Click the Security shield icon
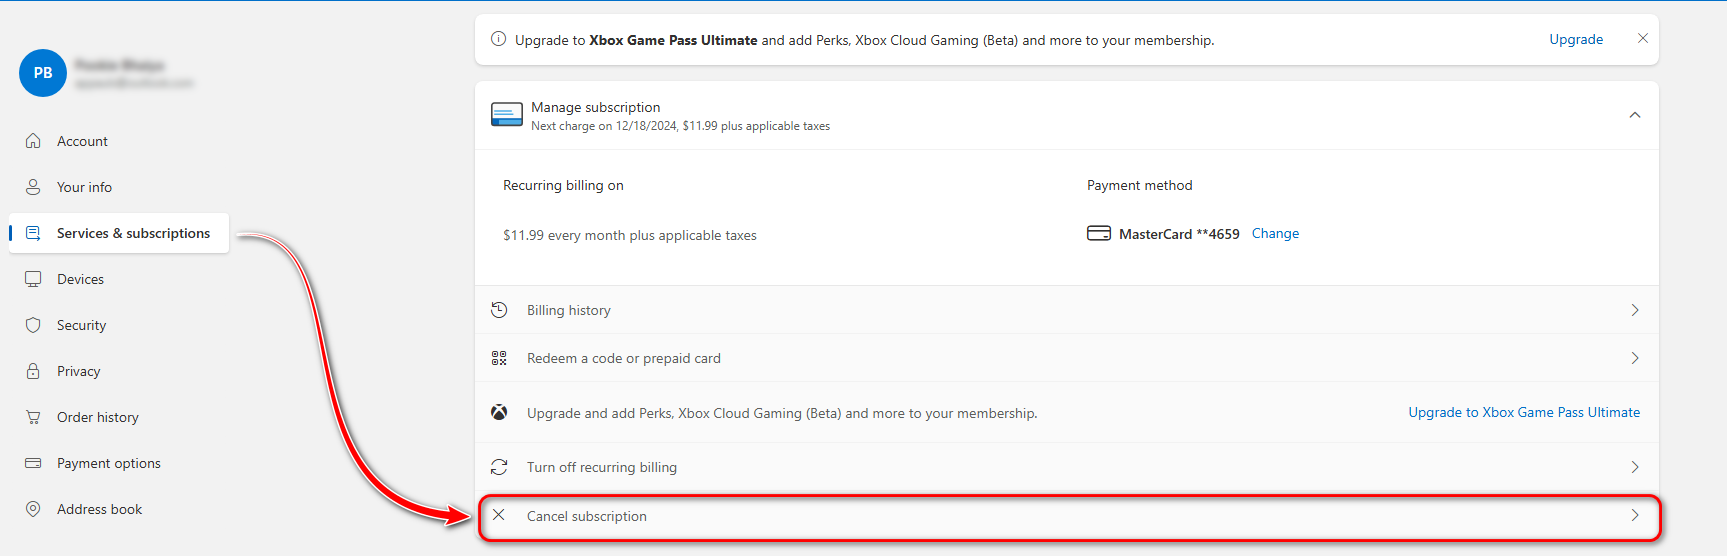The height and width of the screenshot is (556, 1727). (x=33, y=325)
